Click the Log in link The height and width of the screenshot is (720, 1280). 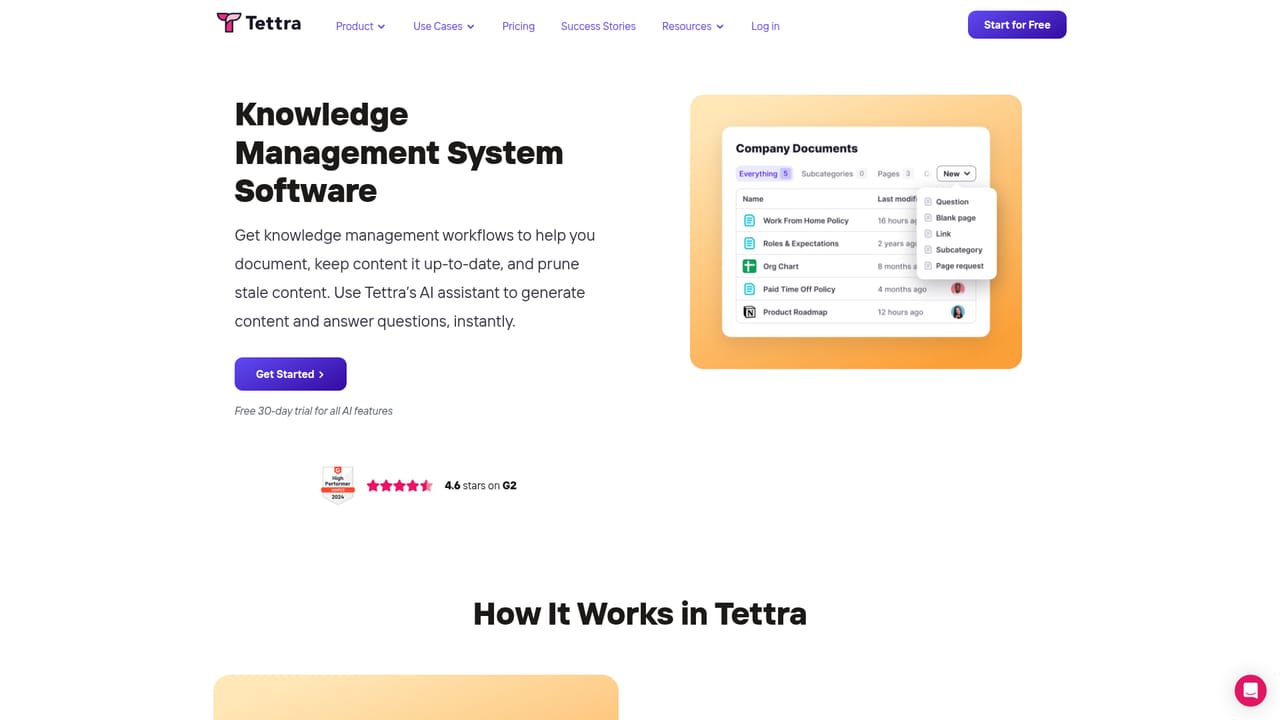(x=765, y=26)
